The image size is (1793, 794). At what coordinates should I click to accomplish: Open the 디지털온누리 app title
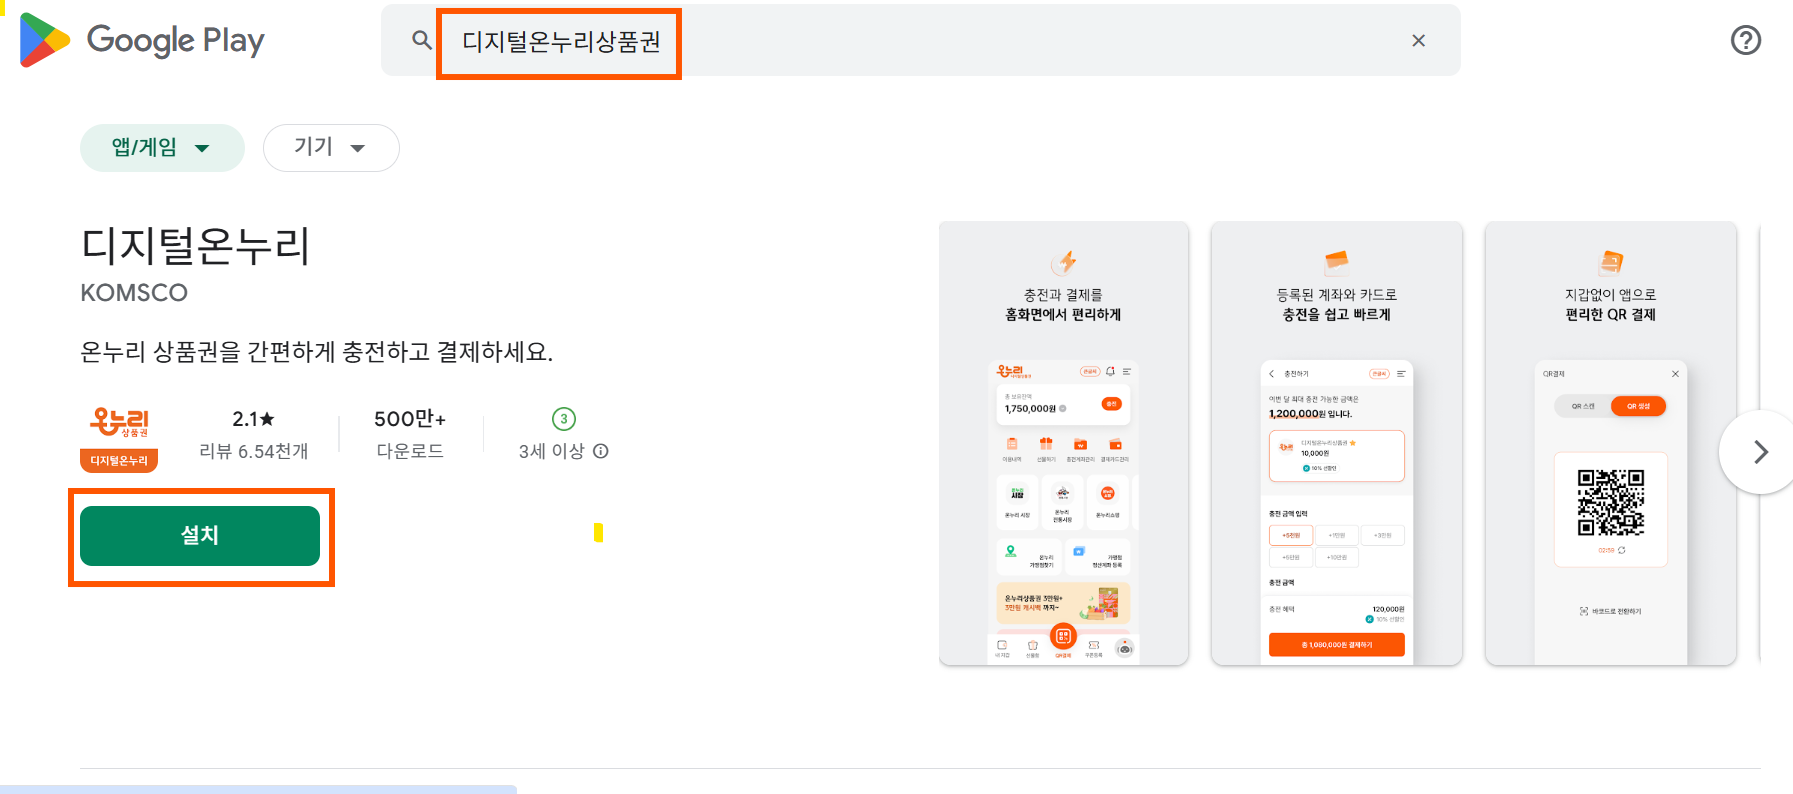point(196,245)
